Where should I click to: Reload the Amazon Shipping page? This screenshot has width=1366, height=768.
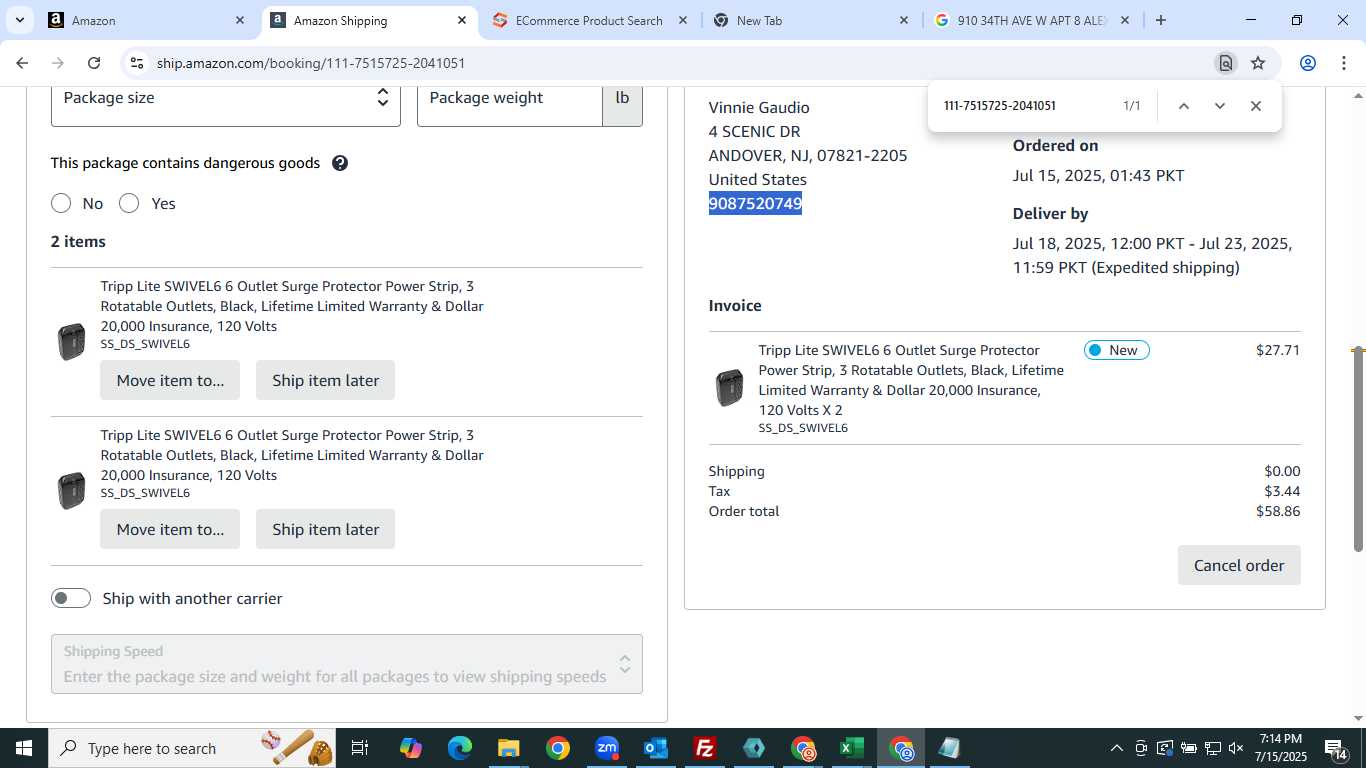tap(94, 63)
